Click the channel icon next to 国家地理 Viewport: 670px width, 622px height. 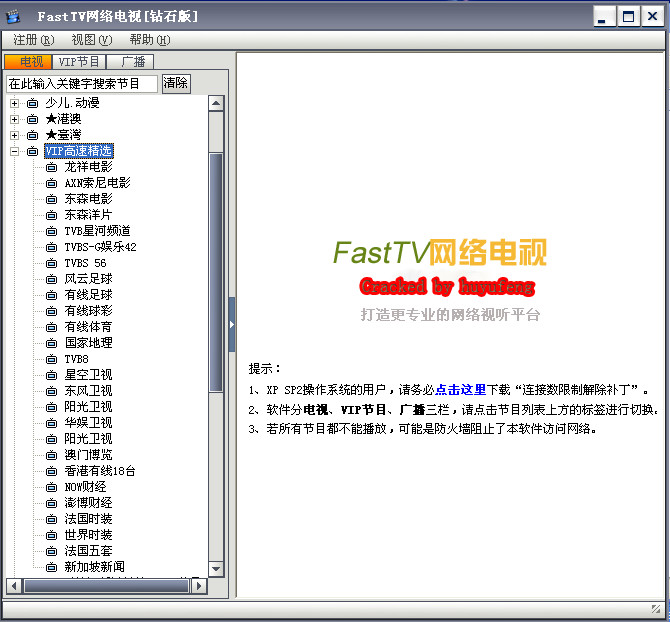[51, 343]
